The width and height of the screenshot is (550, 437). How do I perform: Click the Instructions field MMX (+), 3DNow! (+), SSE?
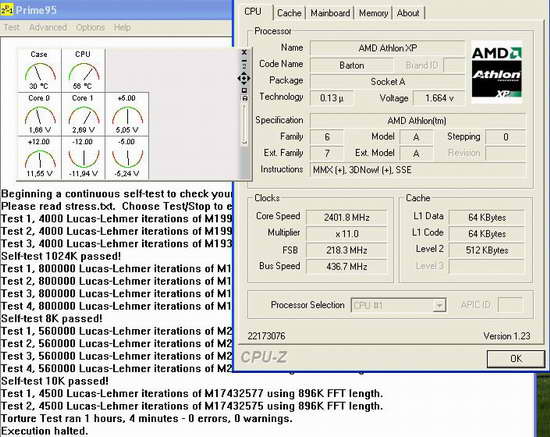[417, 170]
